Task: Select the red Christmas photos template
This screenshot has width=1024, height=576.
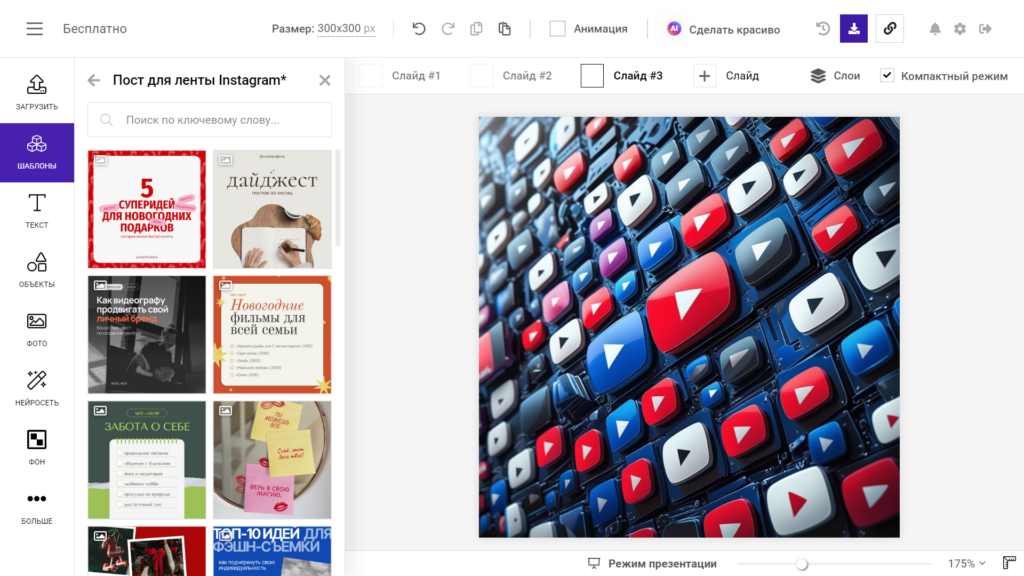Action: pyautogui.click(x=147, y=551)
